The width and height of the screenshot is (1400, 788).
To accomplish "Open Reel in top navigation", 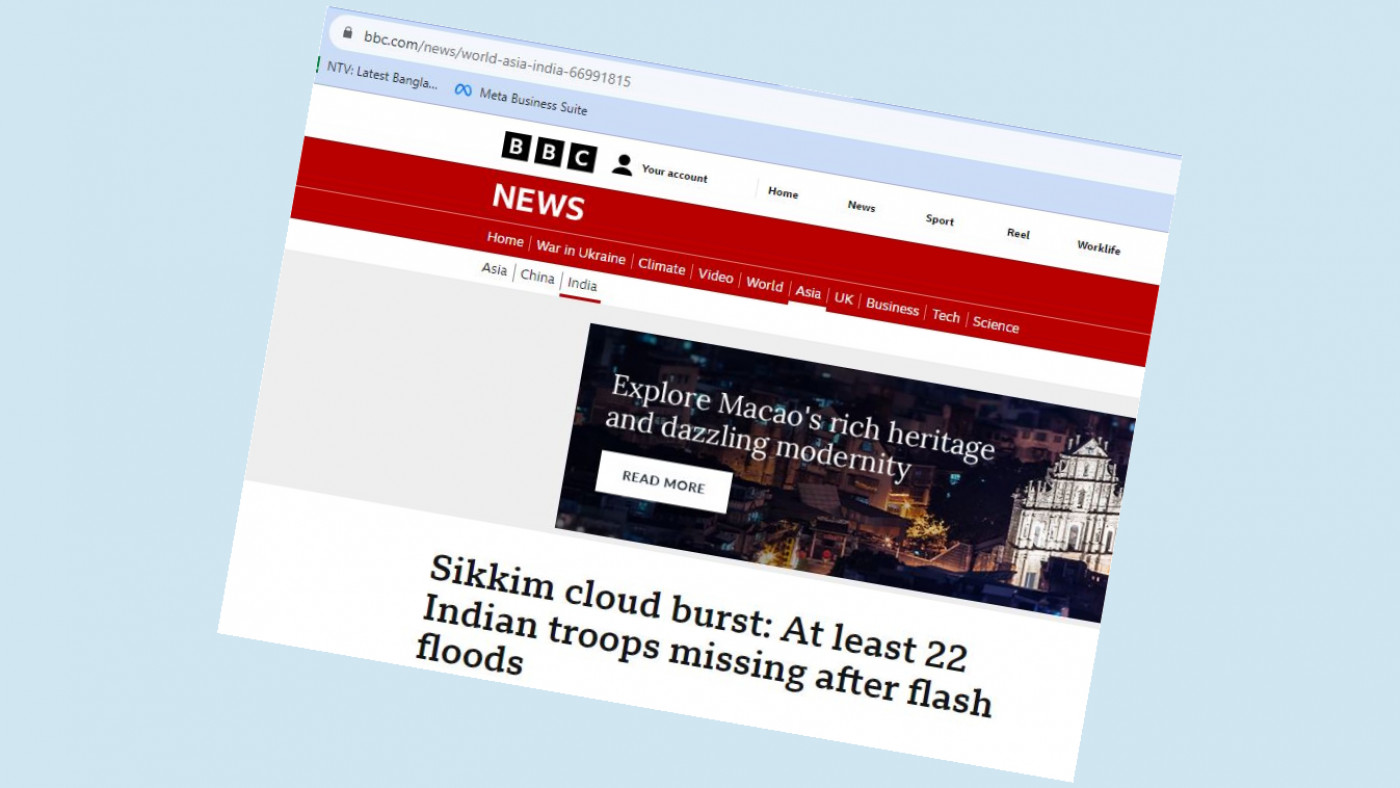I will (1018, 233).
